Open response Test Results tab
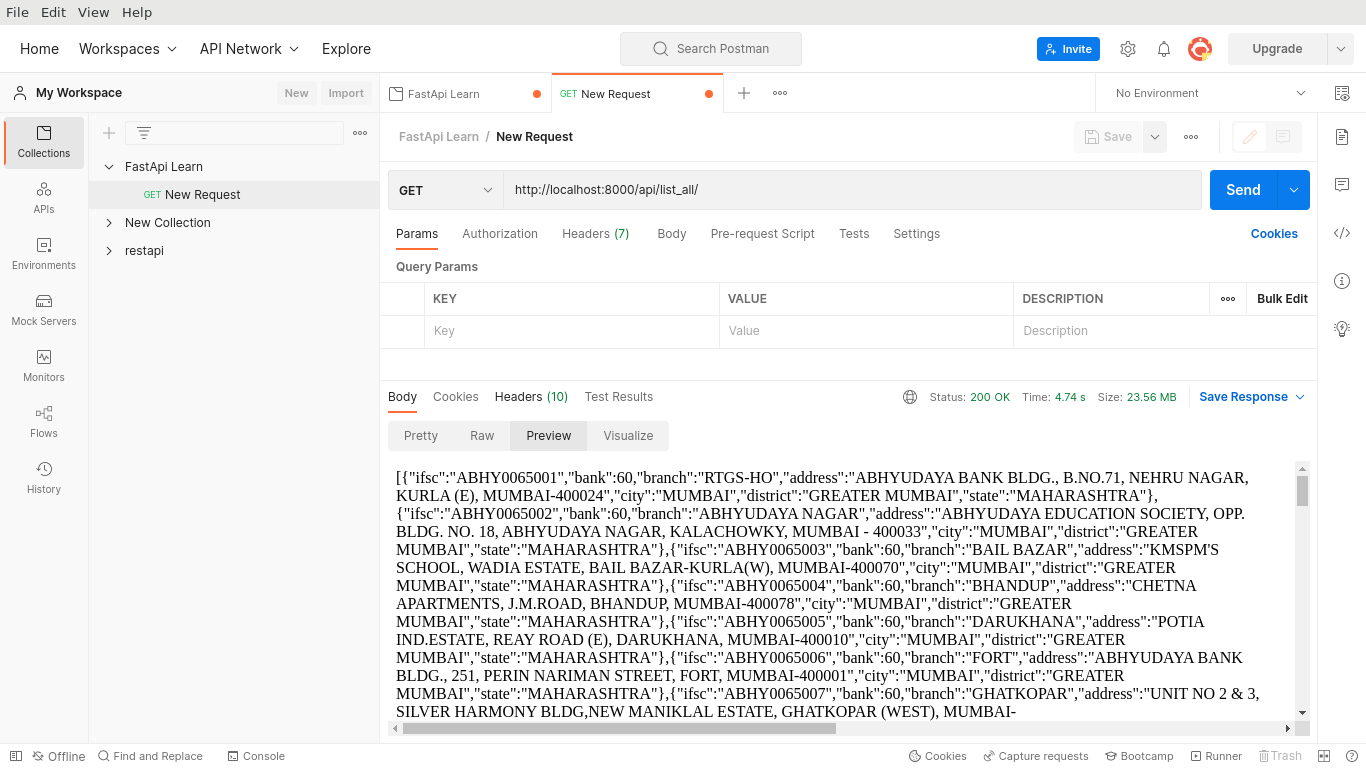Image resolution: width=1366 pixels, height=768 pixels. [619, 397]
